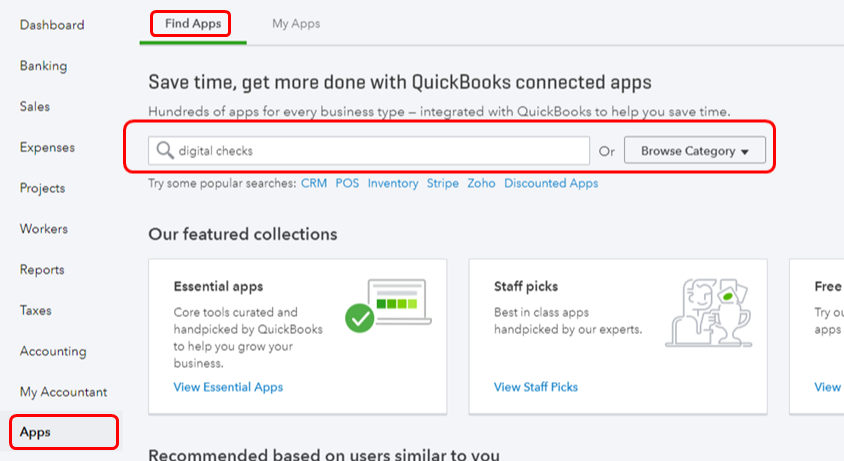Click the Save time, get more done heading
This screenshot has height=461, width=844.
click(400, 82)
